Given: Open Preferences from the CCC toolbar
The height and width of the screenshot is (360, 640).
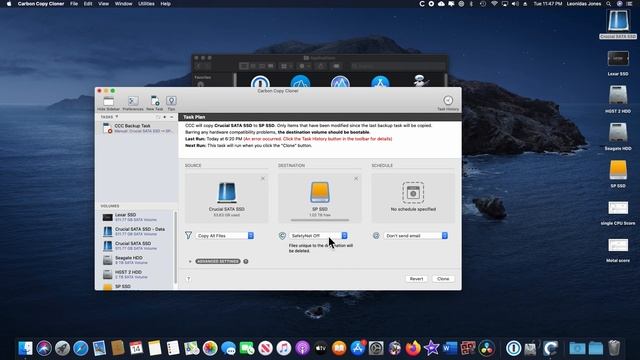Looking at the screenshot, I should 133,103.
